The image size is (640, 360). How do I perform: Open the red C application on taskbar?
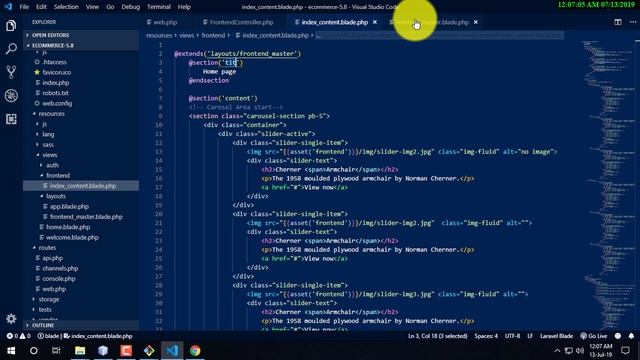(126, 351)
